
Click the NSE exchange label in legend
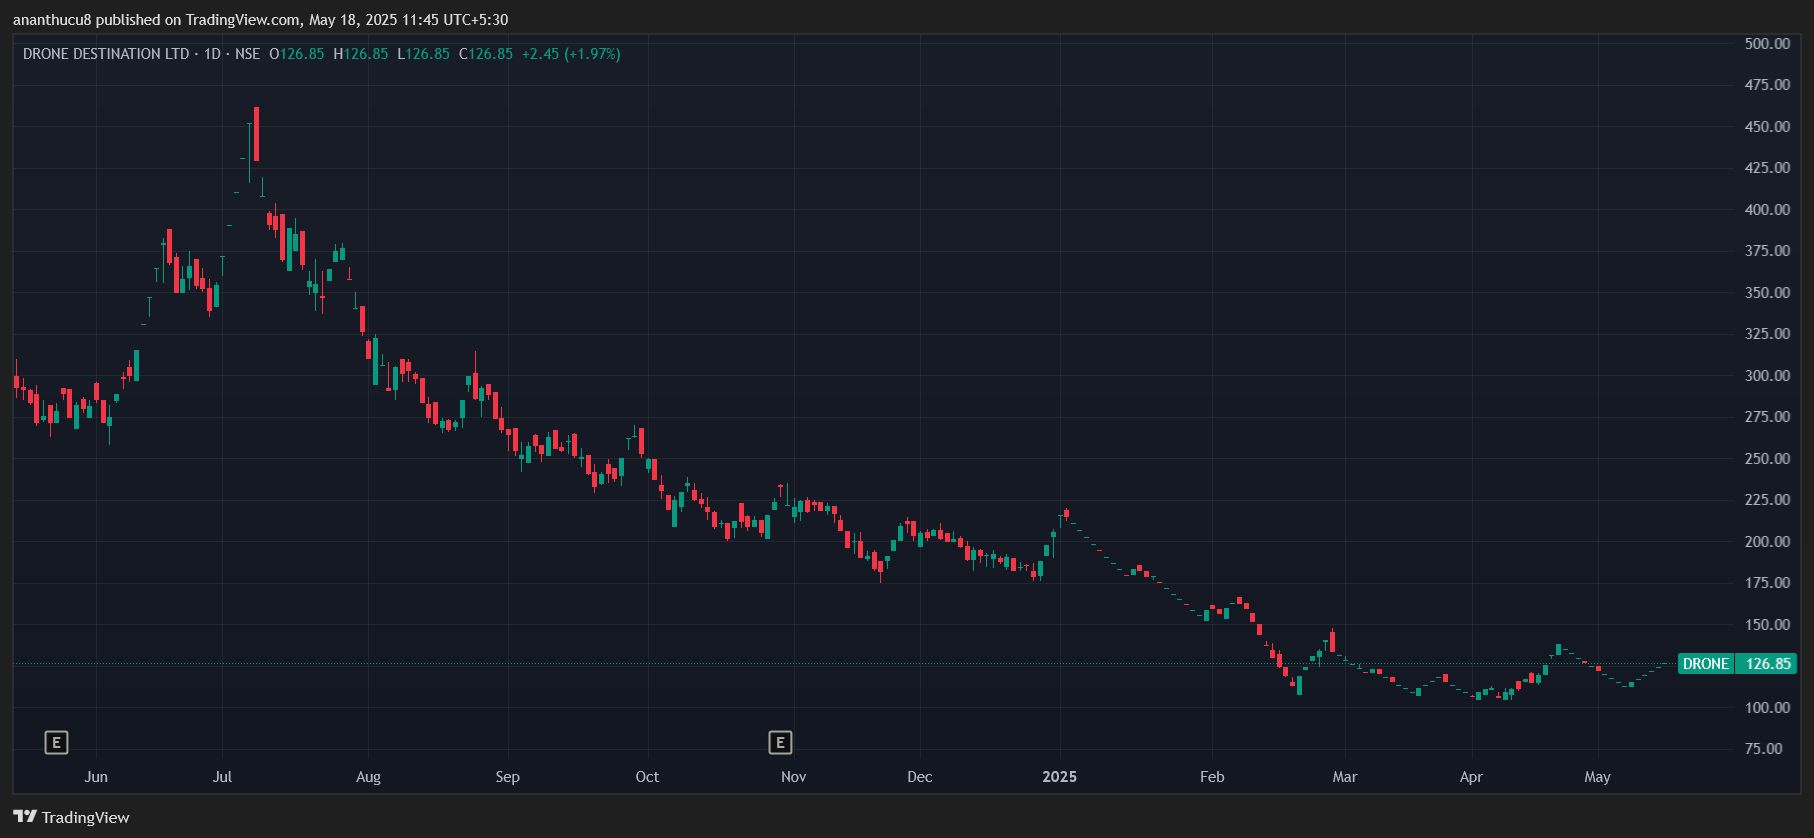[x=247, y=54]
